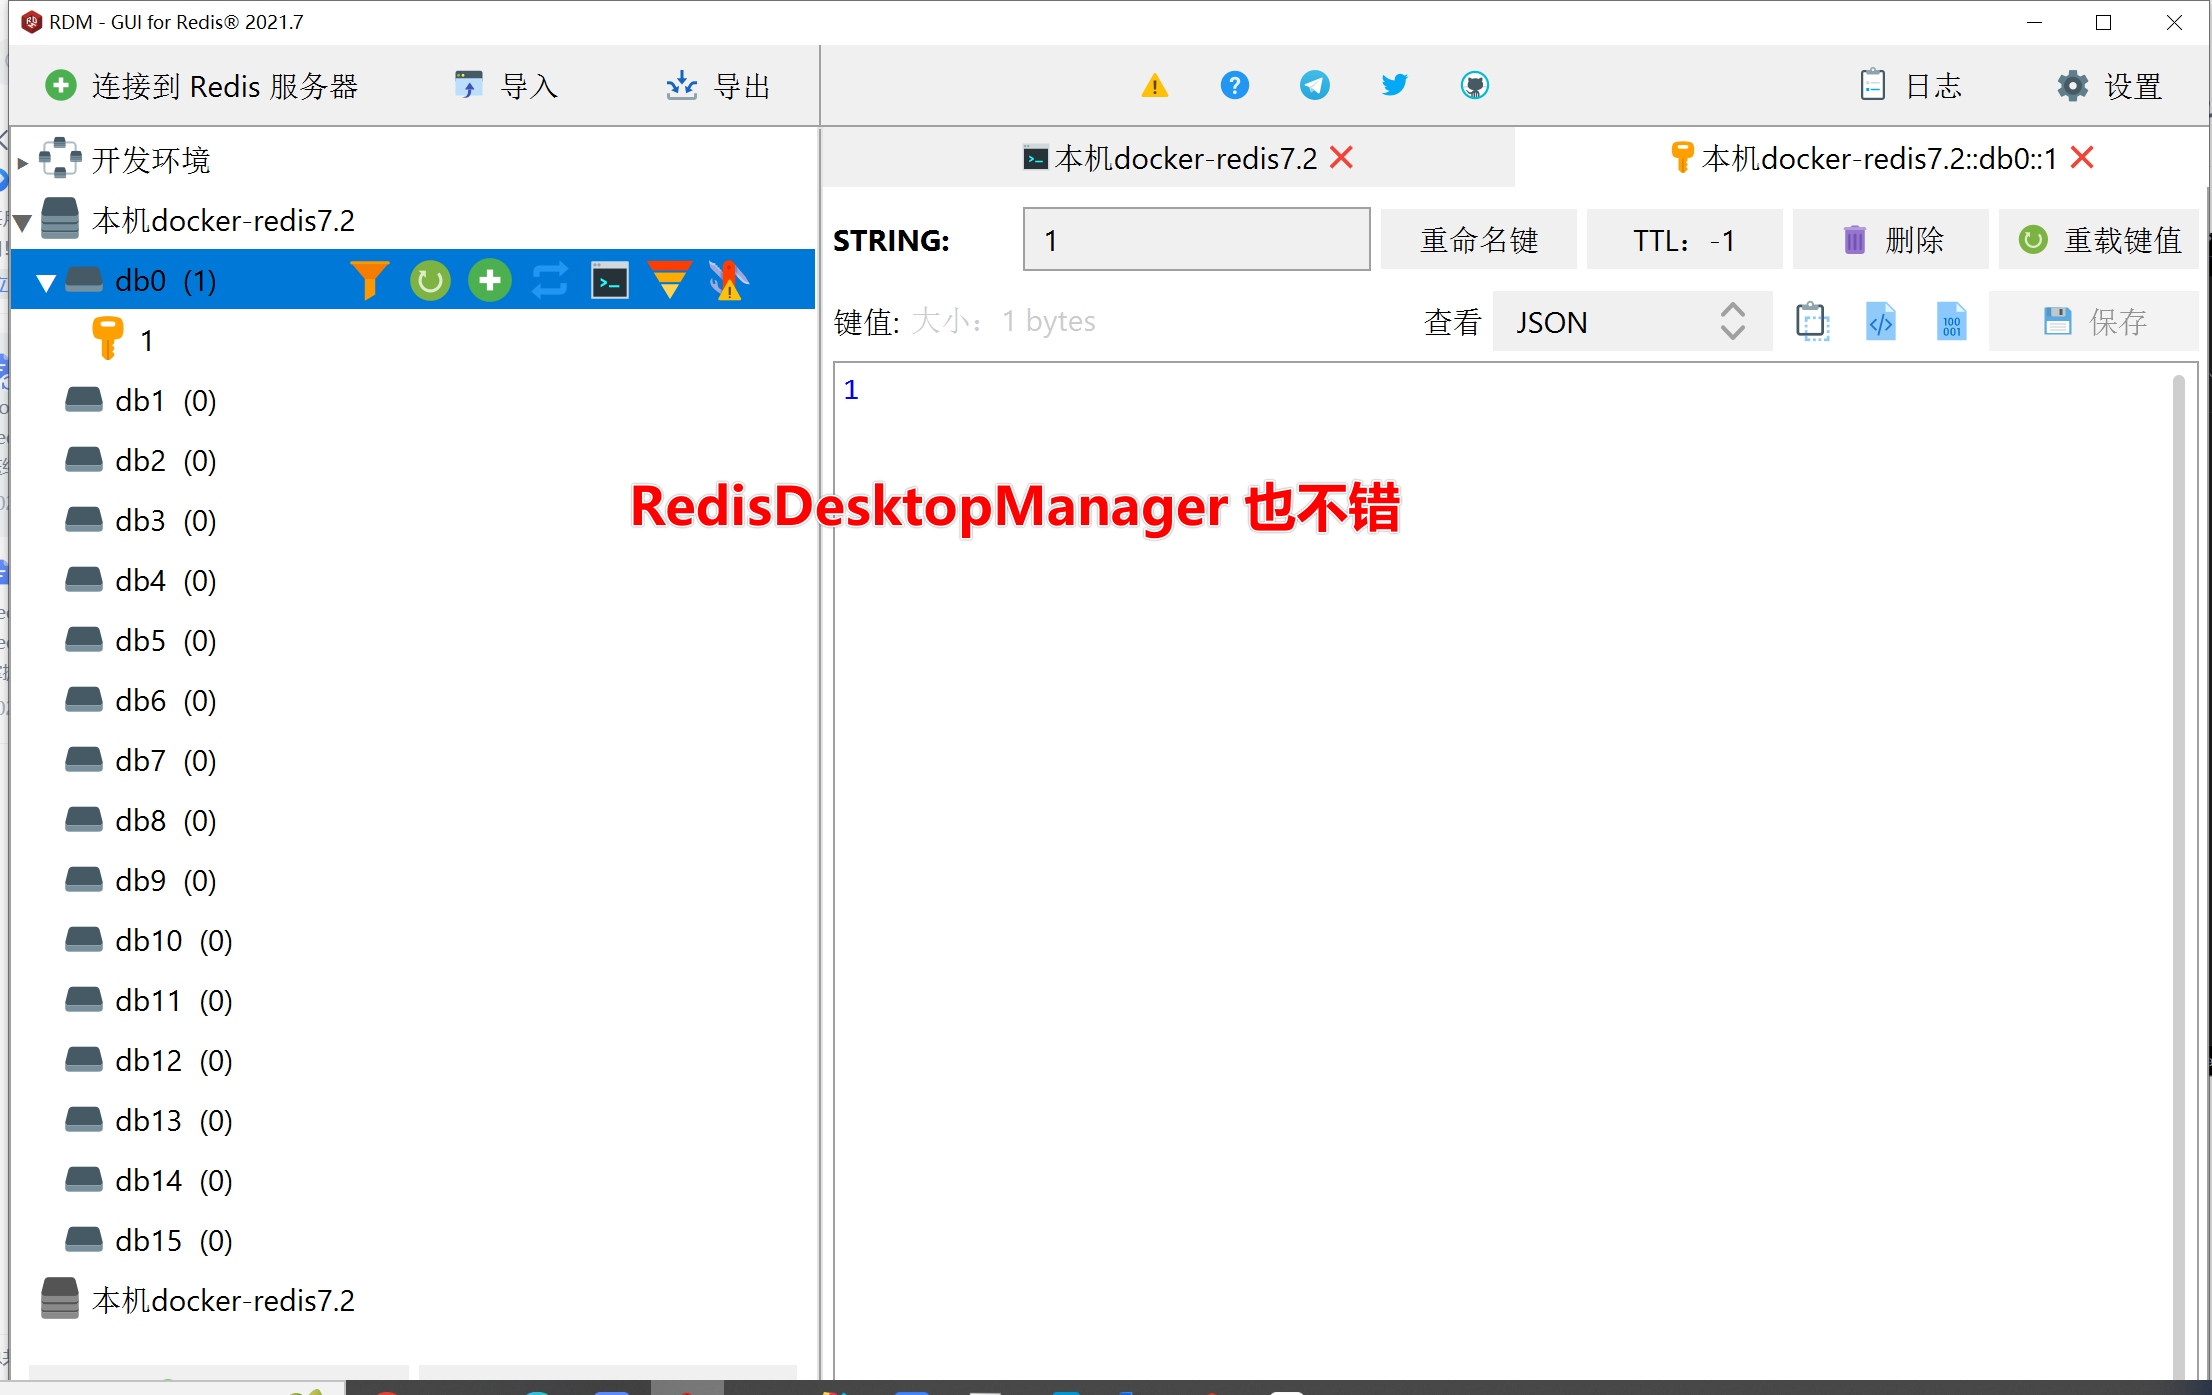Reload keys in db0
The height and width of the screenshot is (1395, 2212).
pos(430,280)
